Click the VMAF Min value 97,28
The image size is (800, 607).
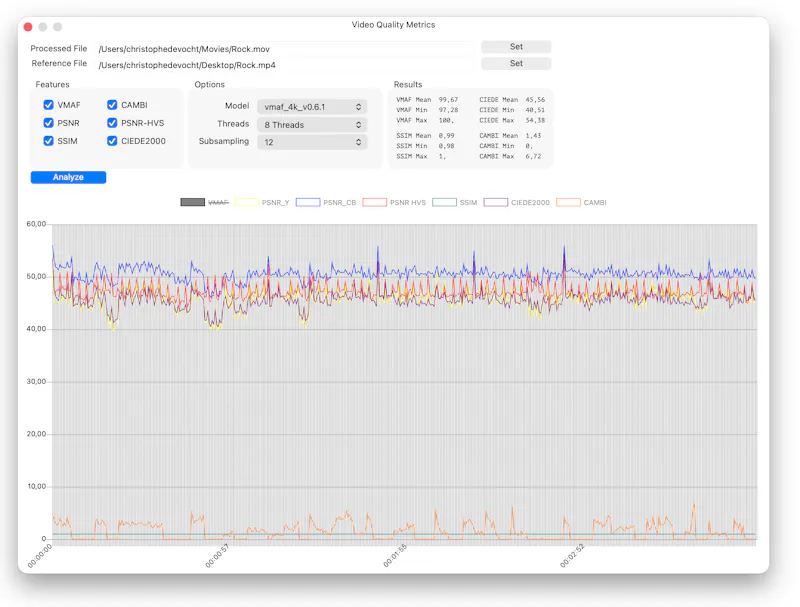[x=448, y=110]
